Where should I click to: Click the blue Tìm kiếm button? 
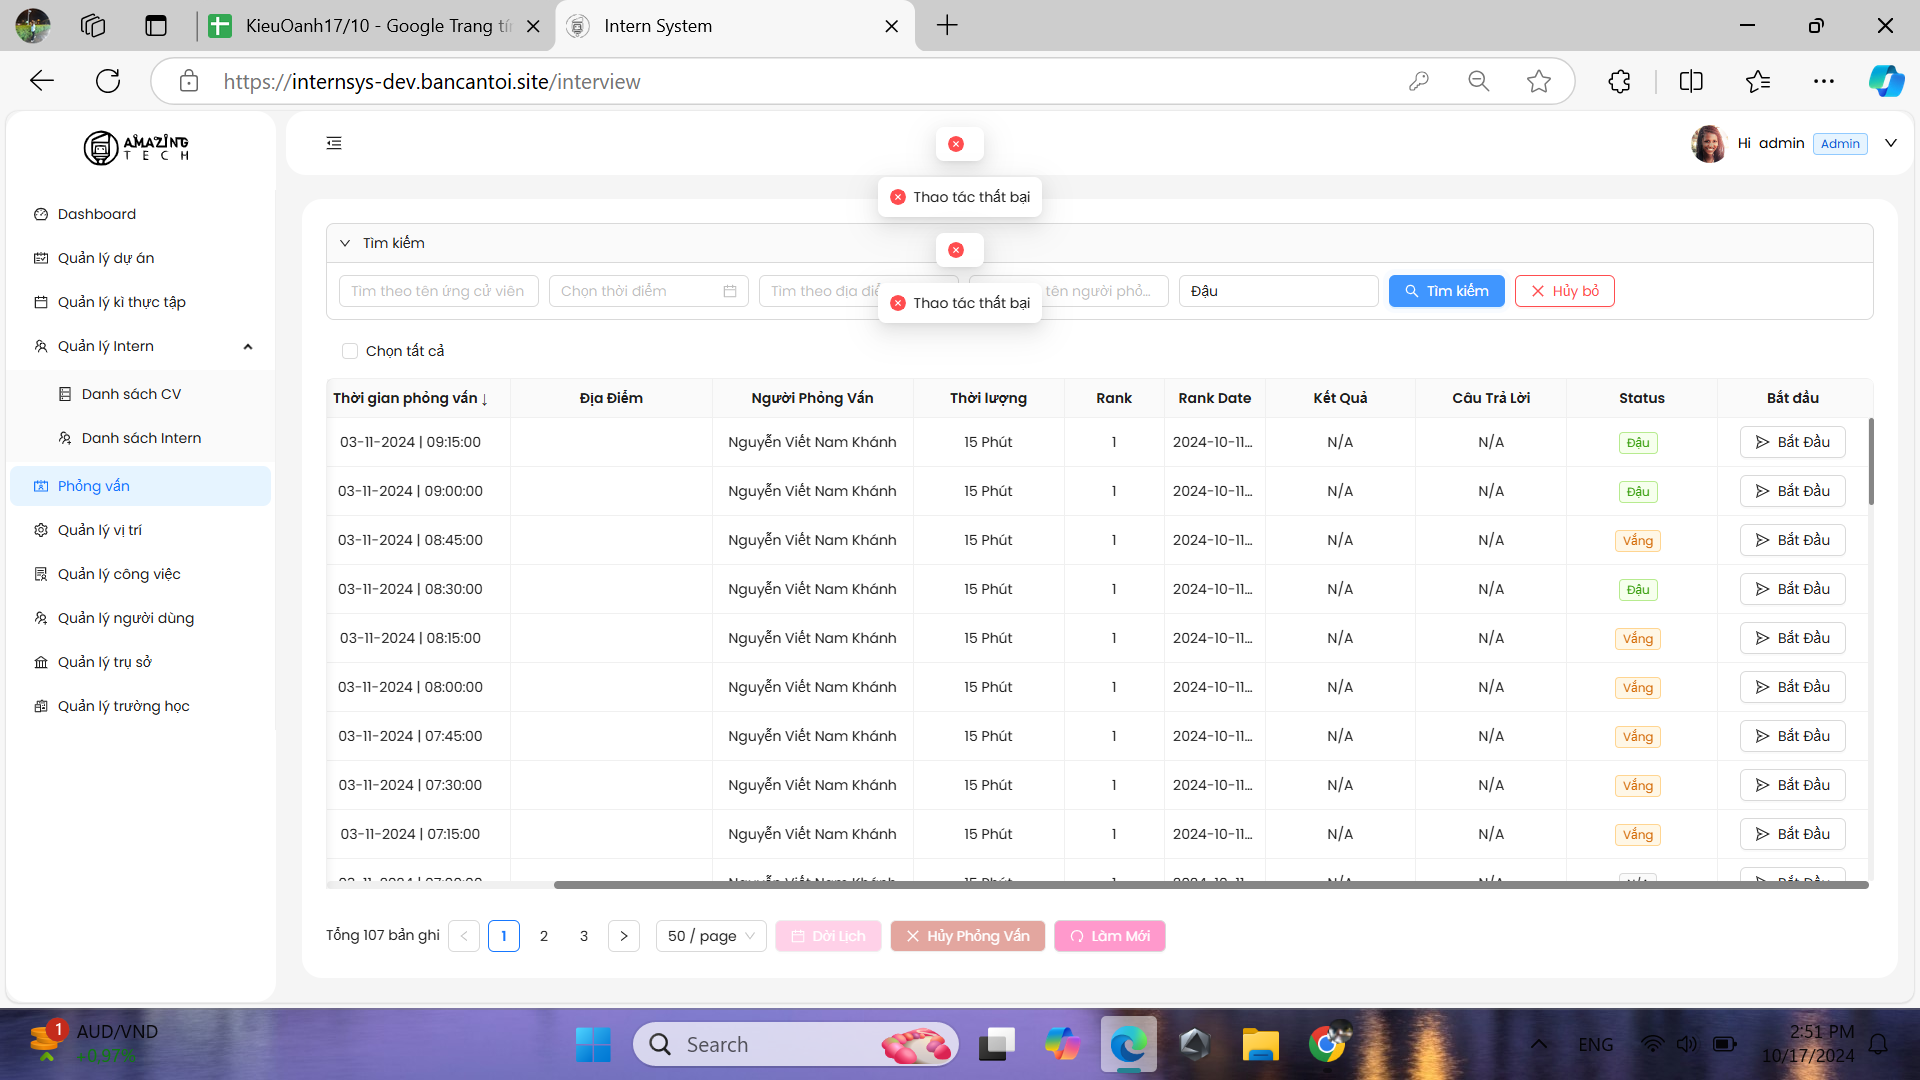[x=1446, y=291]
